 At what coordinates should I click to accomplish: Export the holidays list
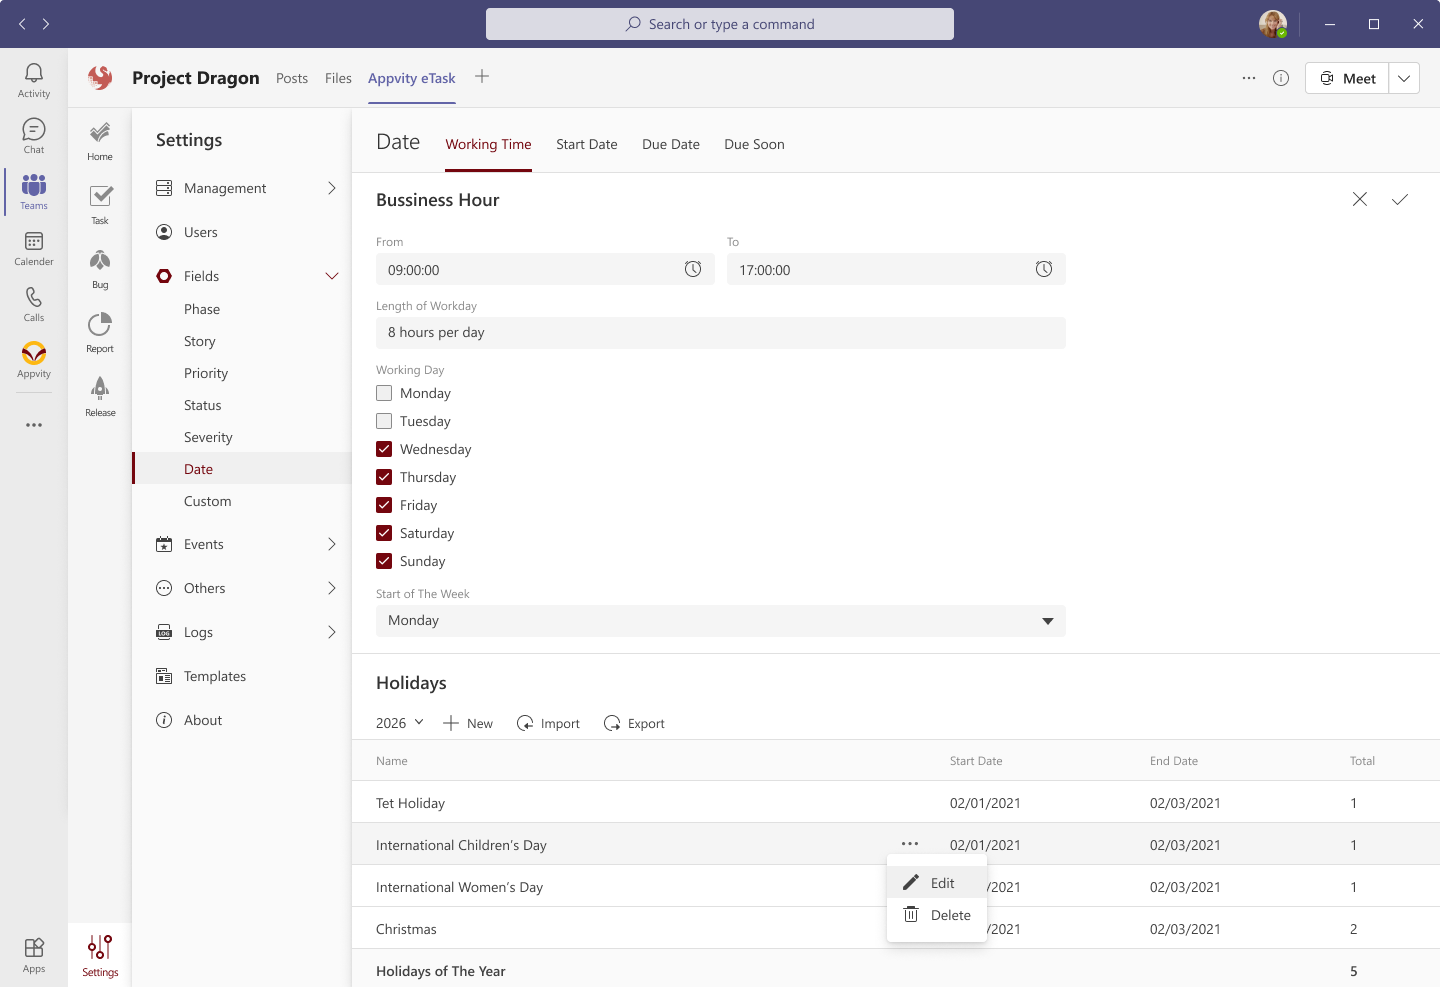[x=635, y=723]
